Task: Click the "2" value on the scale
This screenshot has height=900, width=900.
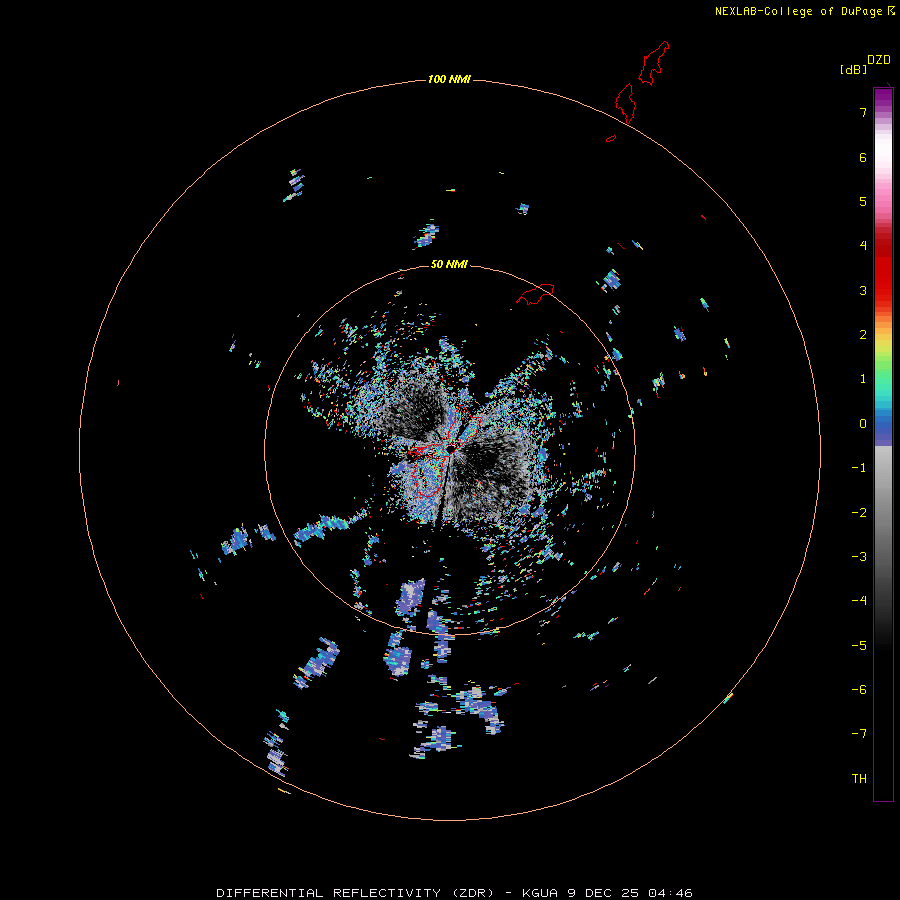Action: (863, 335)
